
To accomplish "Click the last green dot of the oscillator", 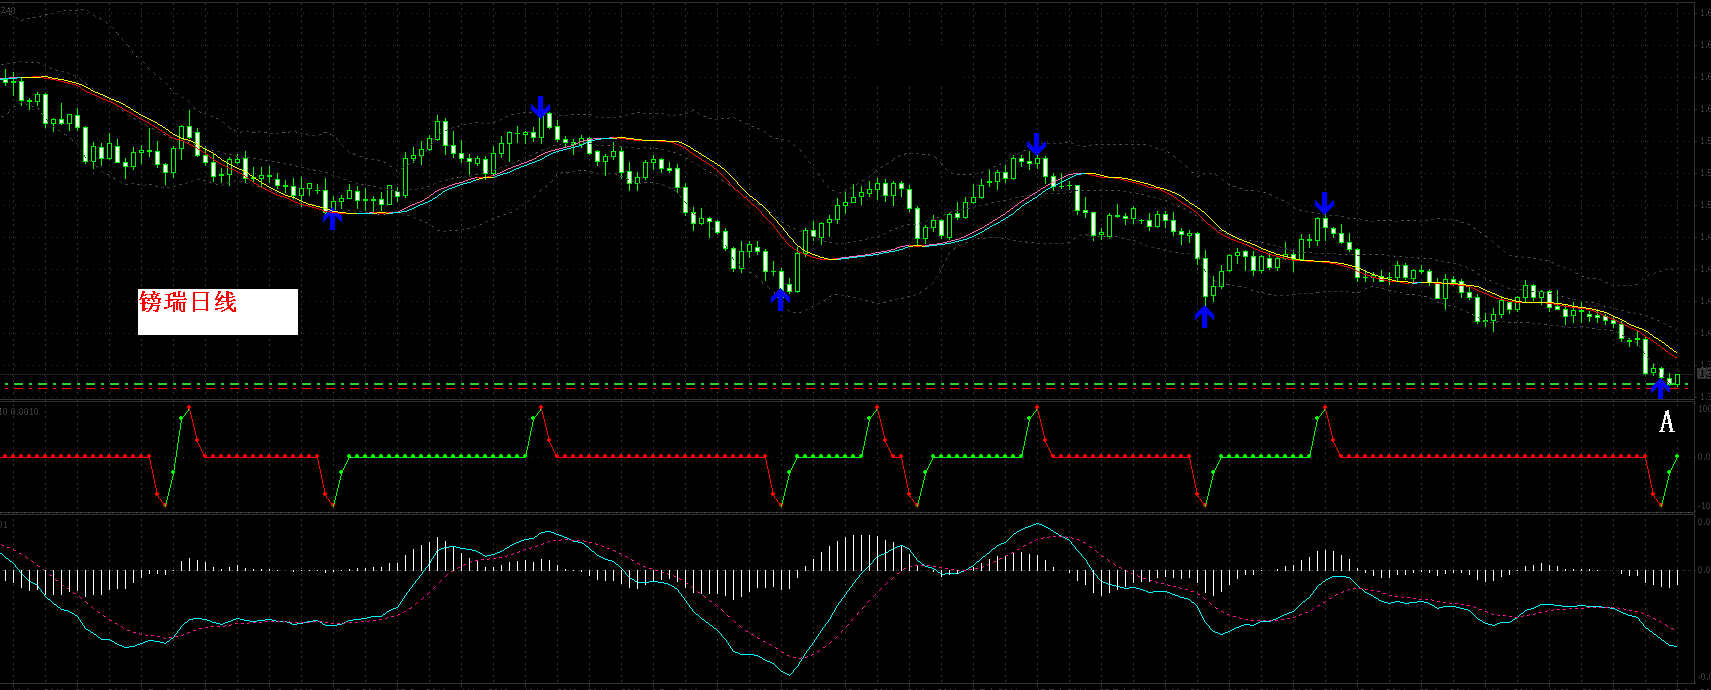I will 1677,456.
